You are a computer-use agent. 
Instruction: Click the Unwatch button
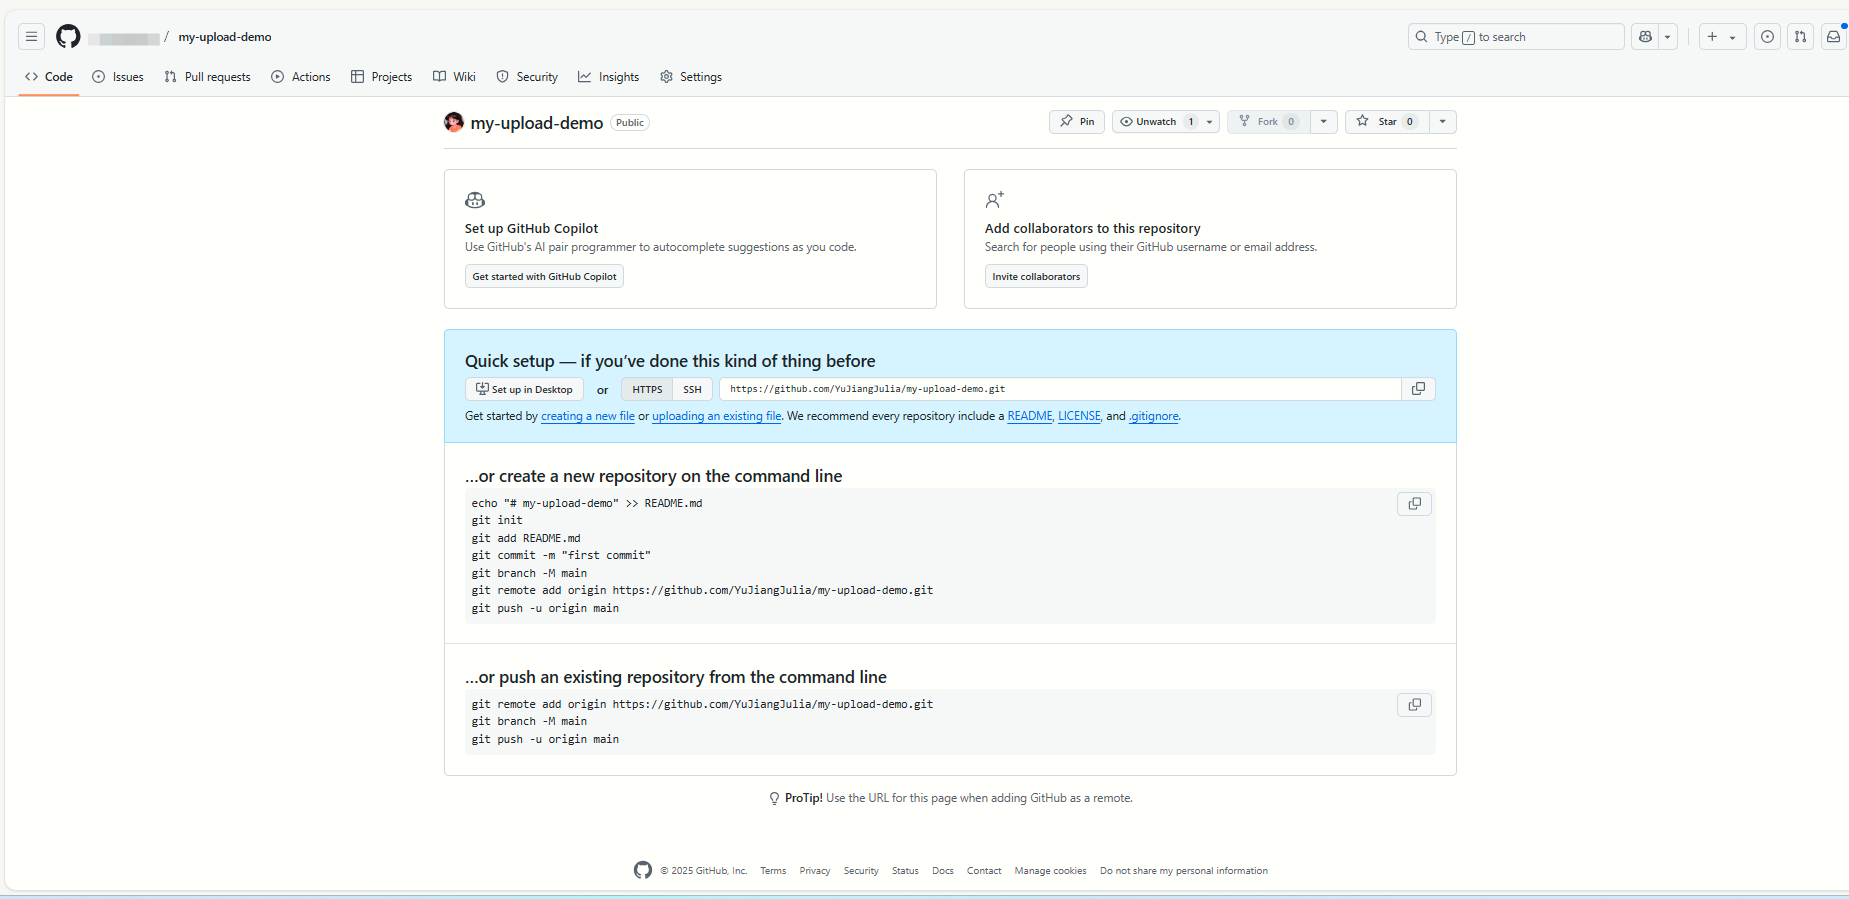(x=1158, y=122)
